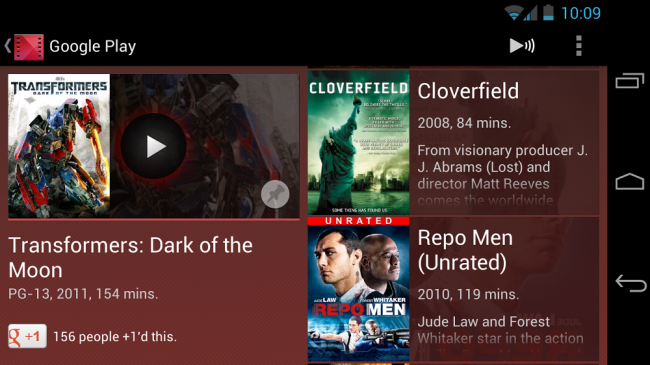Image resolution: width=650 pixels, height=365 pixels.
Task: Toggle the pin for offline download
Action: (275, 194)
